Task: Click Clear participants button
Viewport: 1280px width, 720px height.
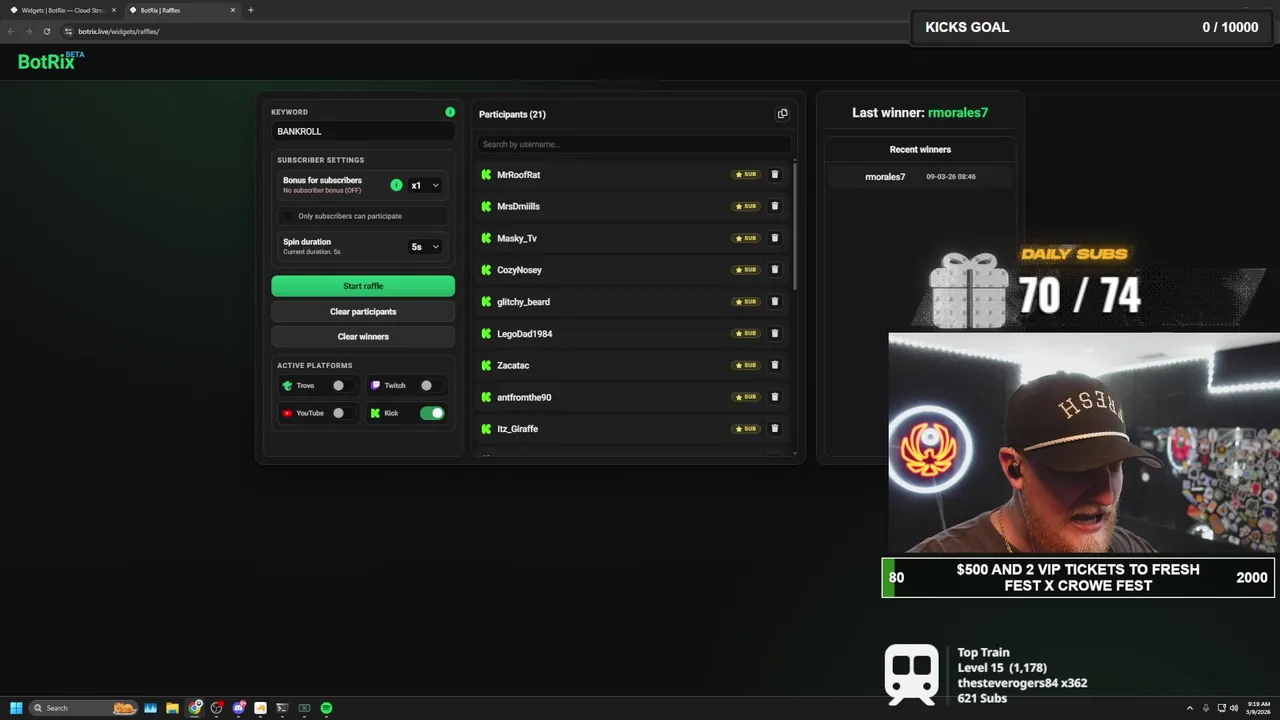Action: tap(363, 311)
